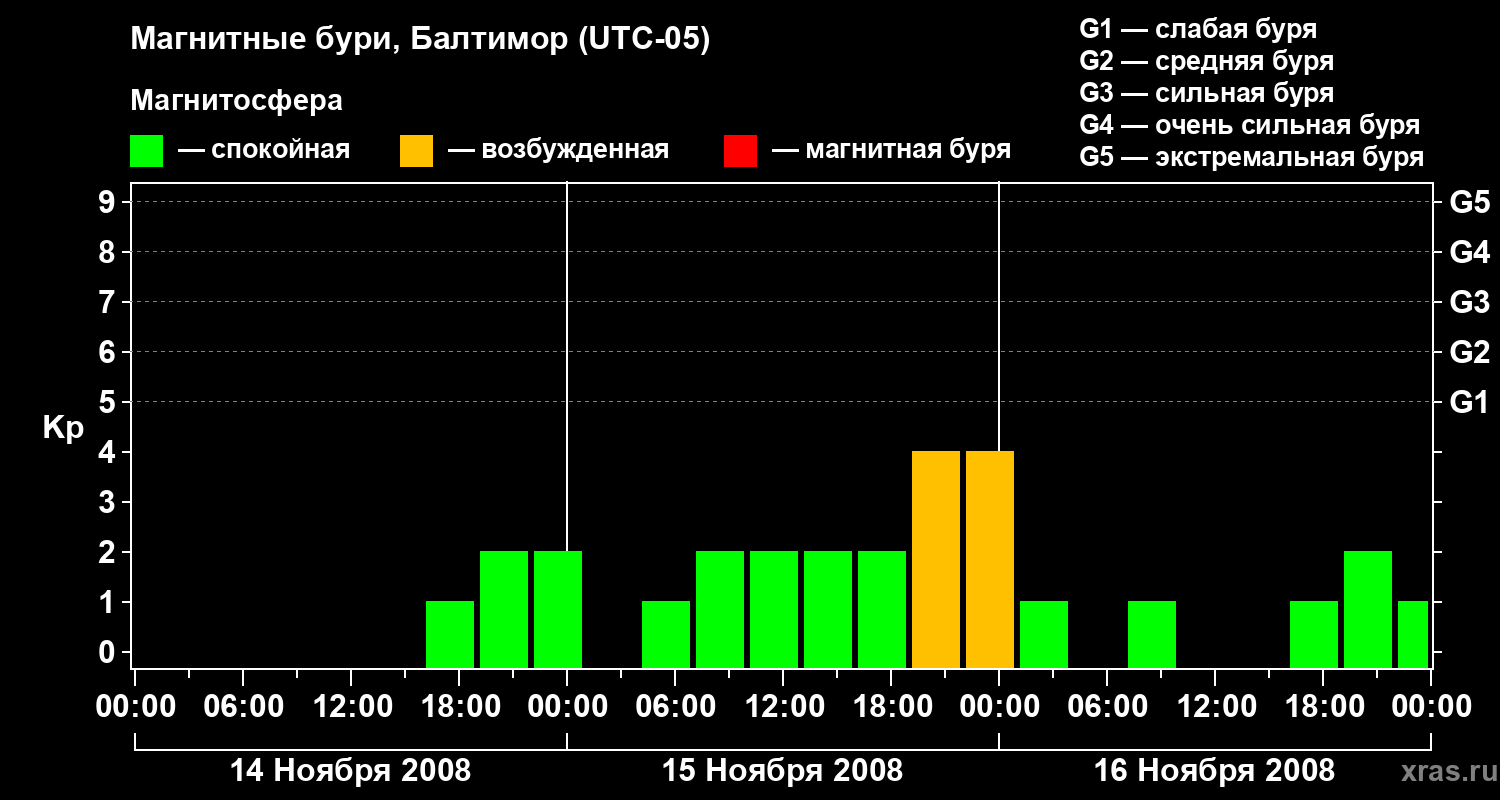Click the last narrow green bar at chart's end

click(1413, 634)
